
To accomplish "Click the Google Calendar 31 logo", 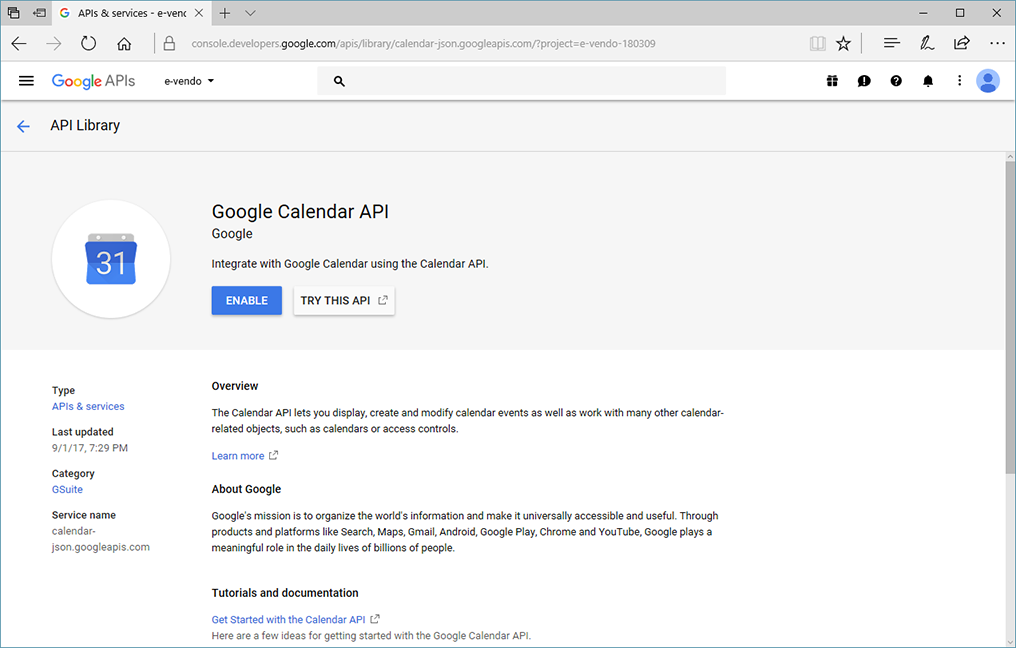I will click(111, 259).
